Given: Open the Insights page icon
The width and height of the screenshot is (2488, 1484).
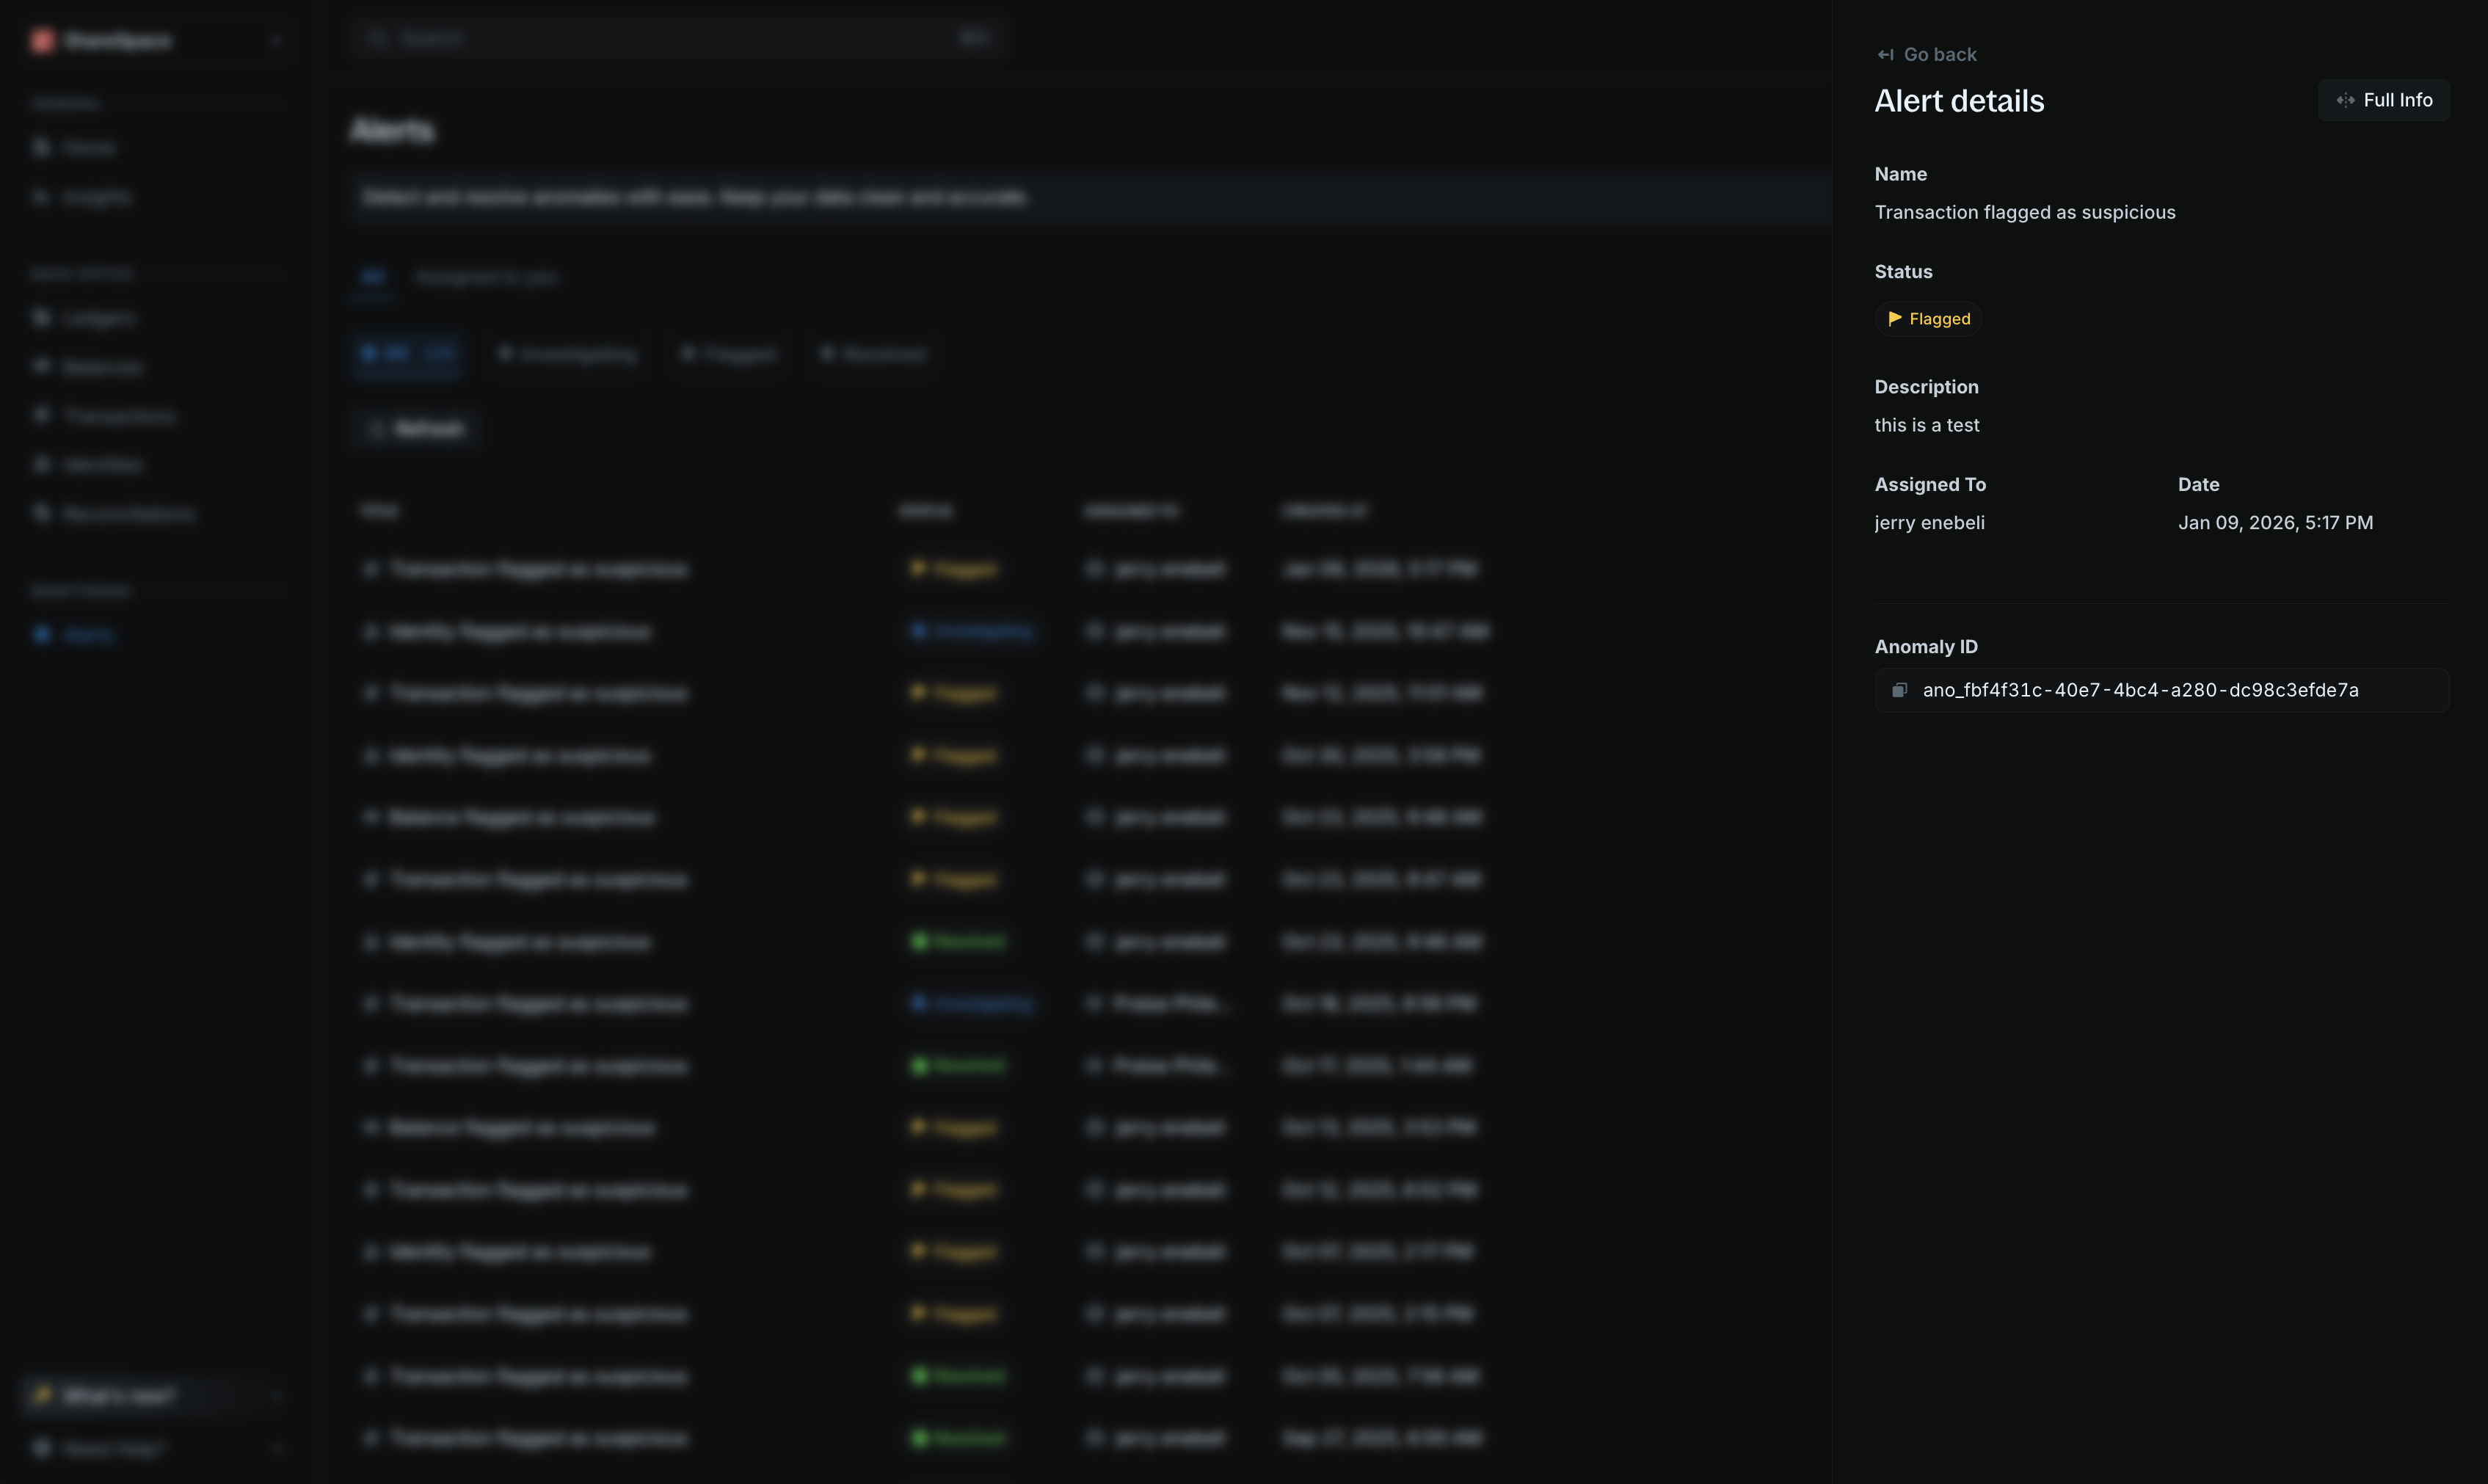Looking at the screenshot, I should tap(40, 196).
